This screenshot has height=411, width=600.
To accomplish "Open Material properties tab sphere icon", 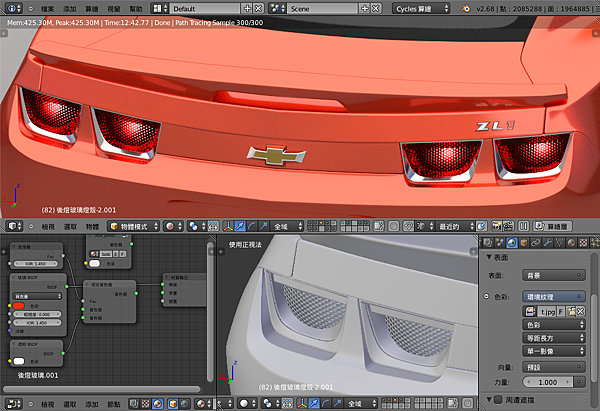I will [571, 243].
